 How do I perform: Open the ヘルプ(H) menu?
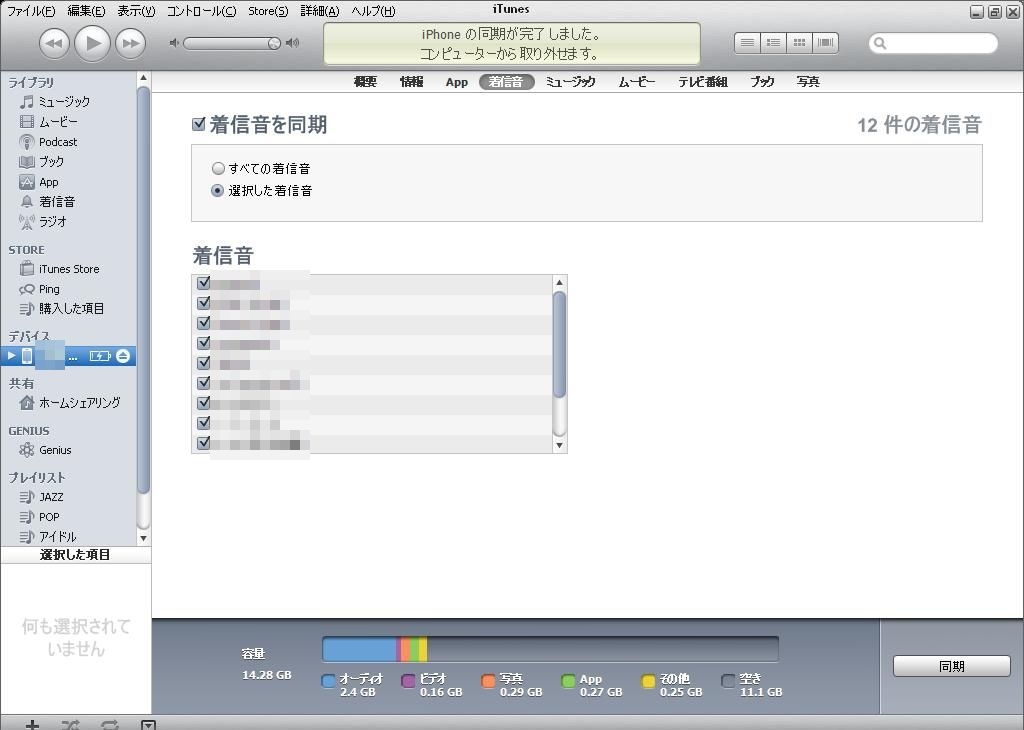(x=374, y=11)
